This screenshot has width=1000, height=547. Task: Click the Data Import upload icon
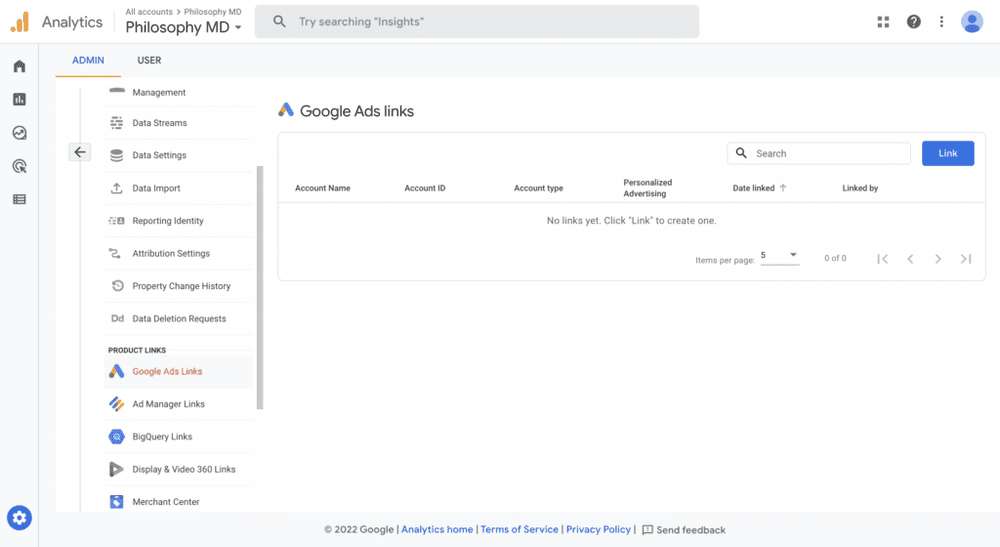point(117,188)
